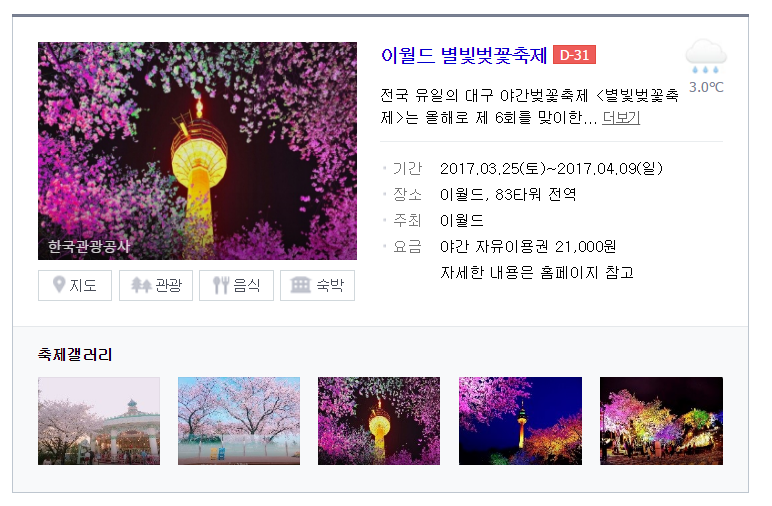Click the 축제갤러리 section heading
Viewport: 772px width, 506px height.
pos(75,354)
